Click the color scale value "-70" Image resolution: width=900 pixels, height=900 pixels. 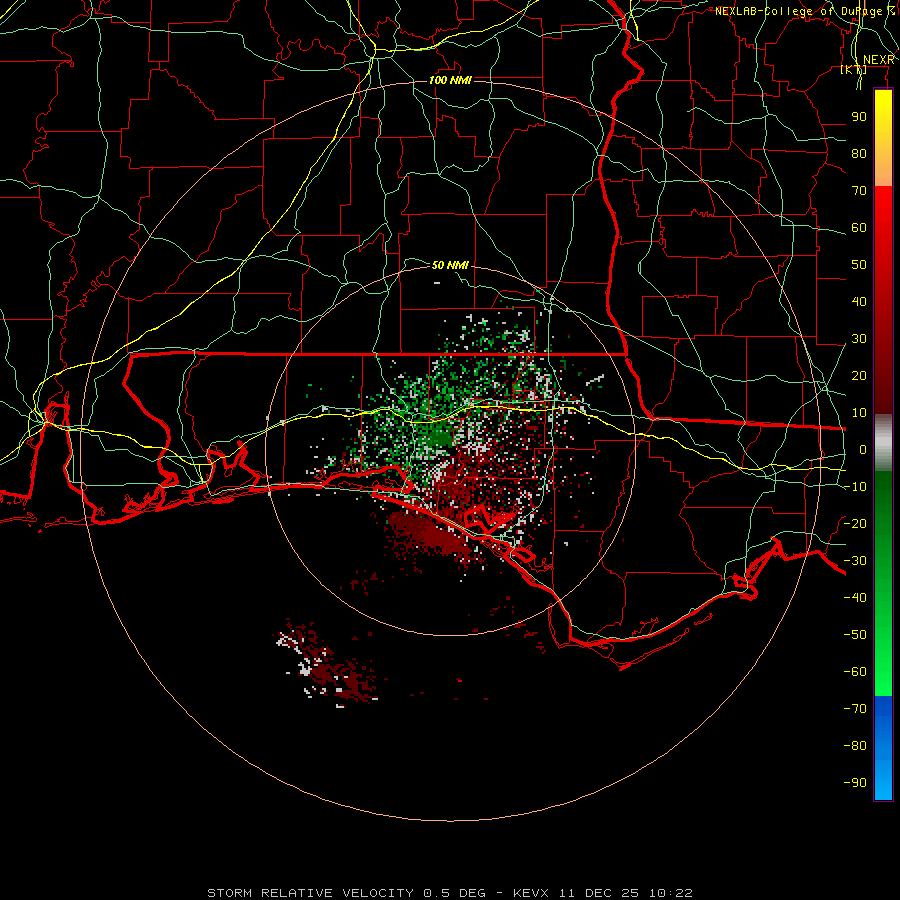pyautogui.click(x=855, y=709)
